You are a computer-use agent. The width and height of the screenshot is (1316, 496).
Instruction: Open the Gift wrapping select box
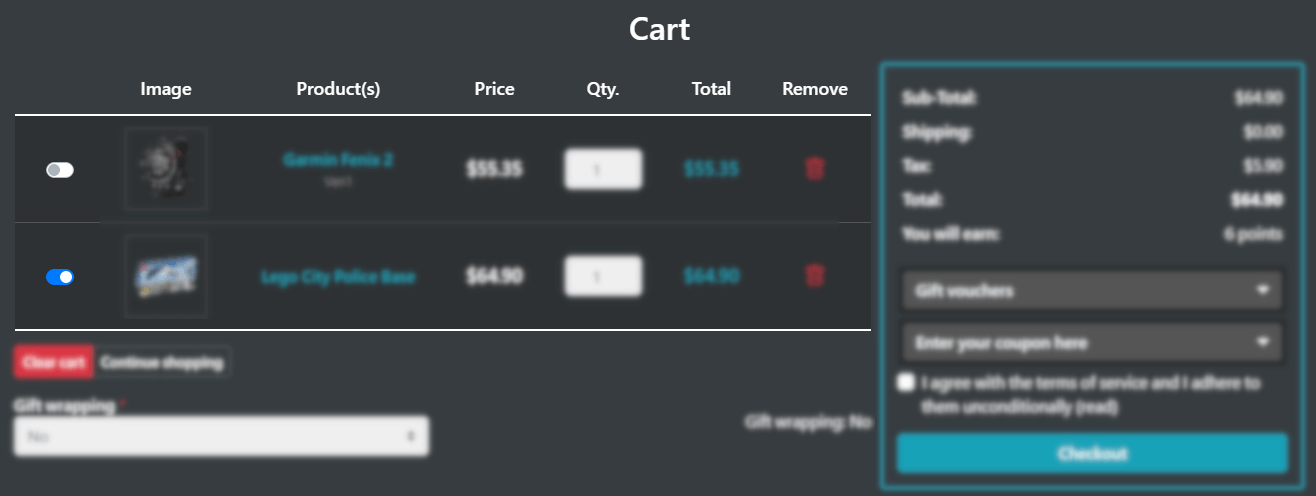[221, 436]
